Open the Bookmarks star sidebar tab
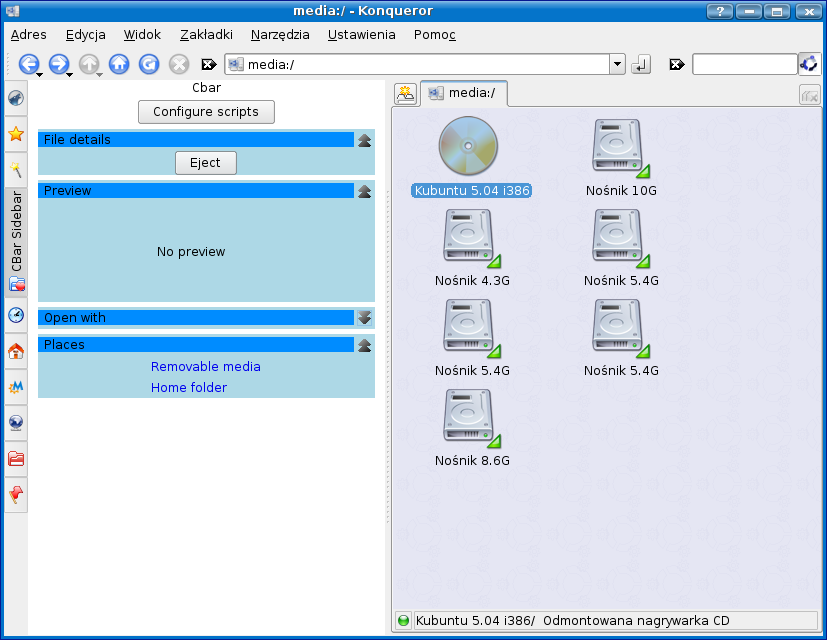 click(16, 133)
